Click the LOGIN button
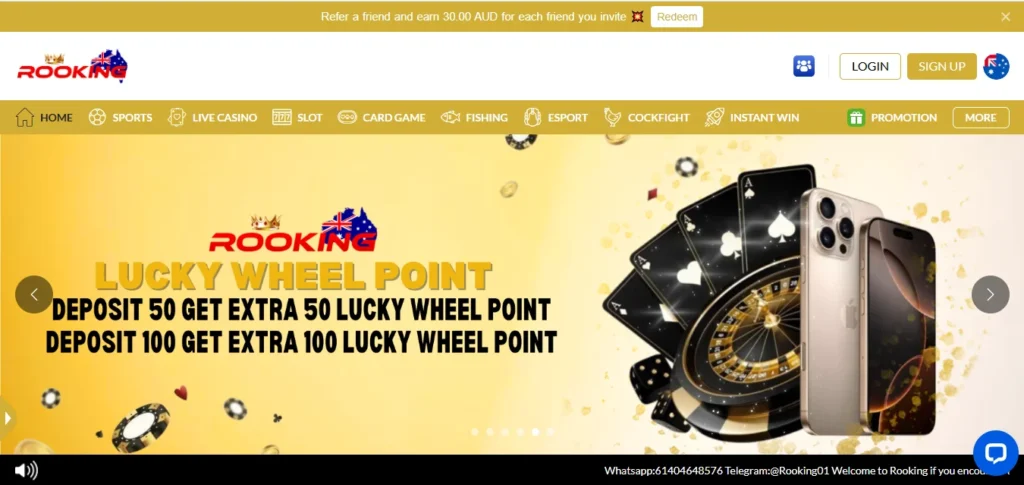 [x=870, y=67]
